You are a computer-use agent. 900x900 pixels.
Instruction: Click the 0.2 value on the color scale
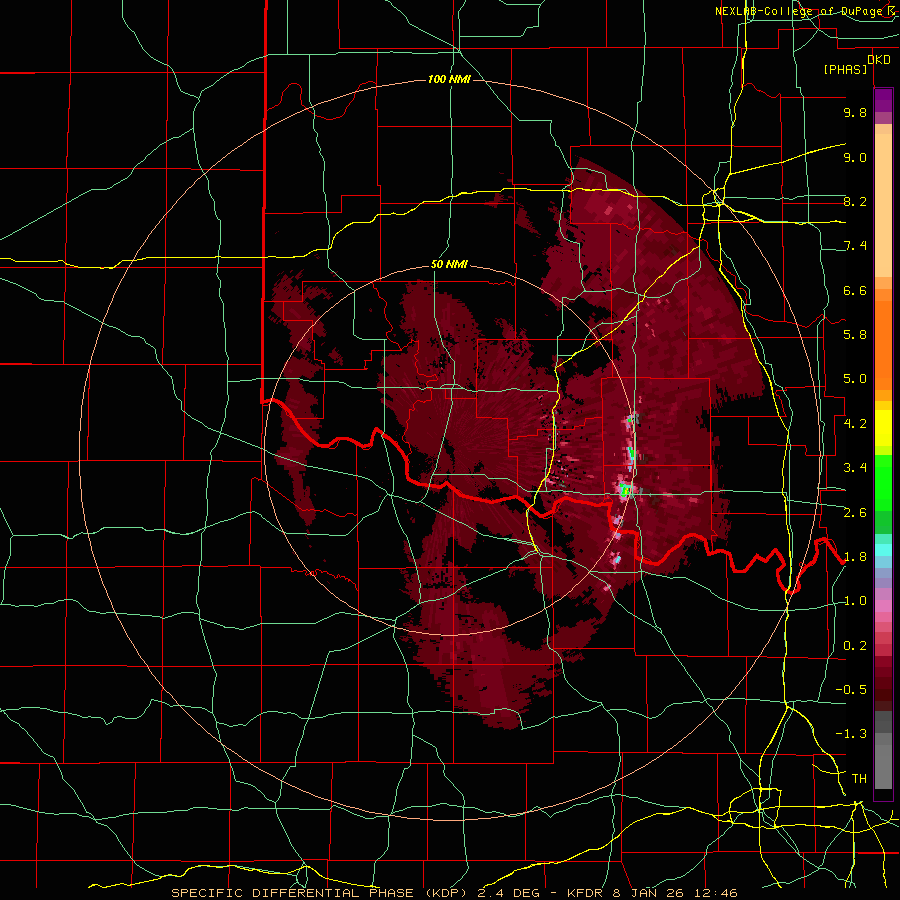pyautogui.click(x=855, y=646)
